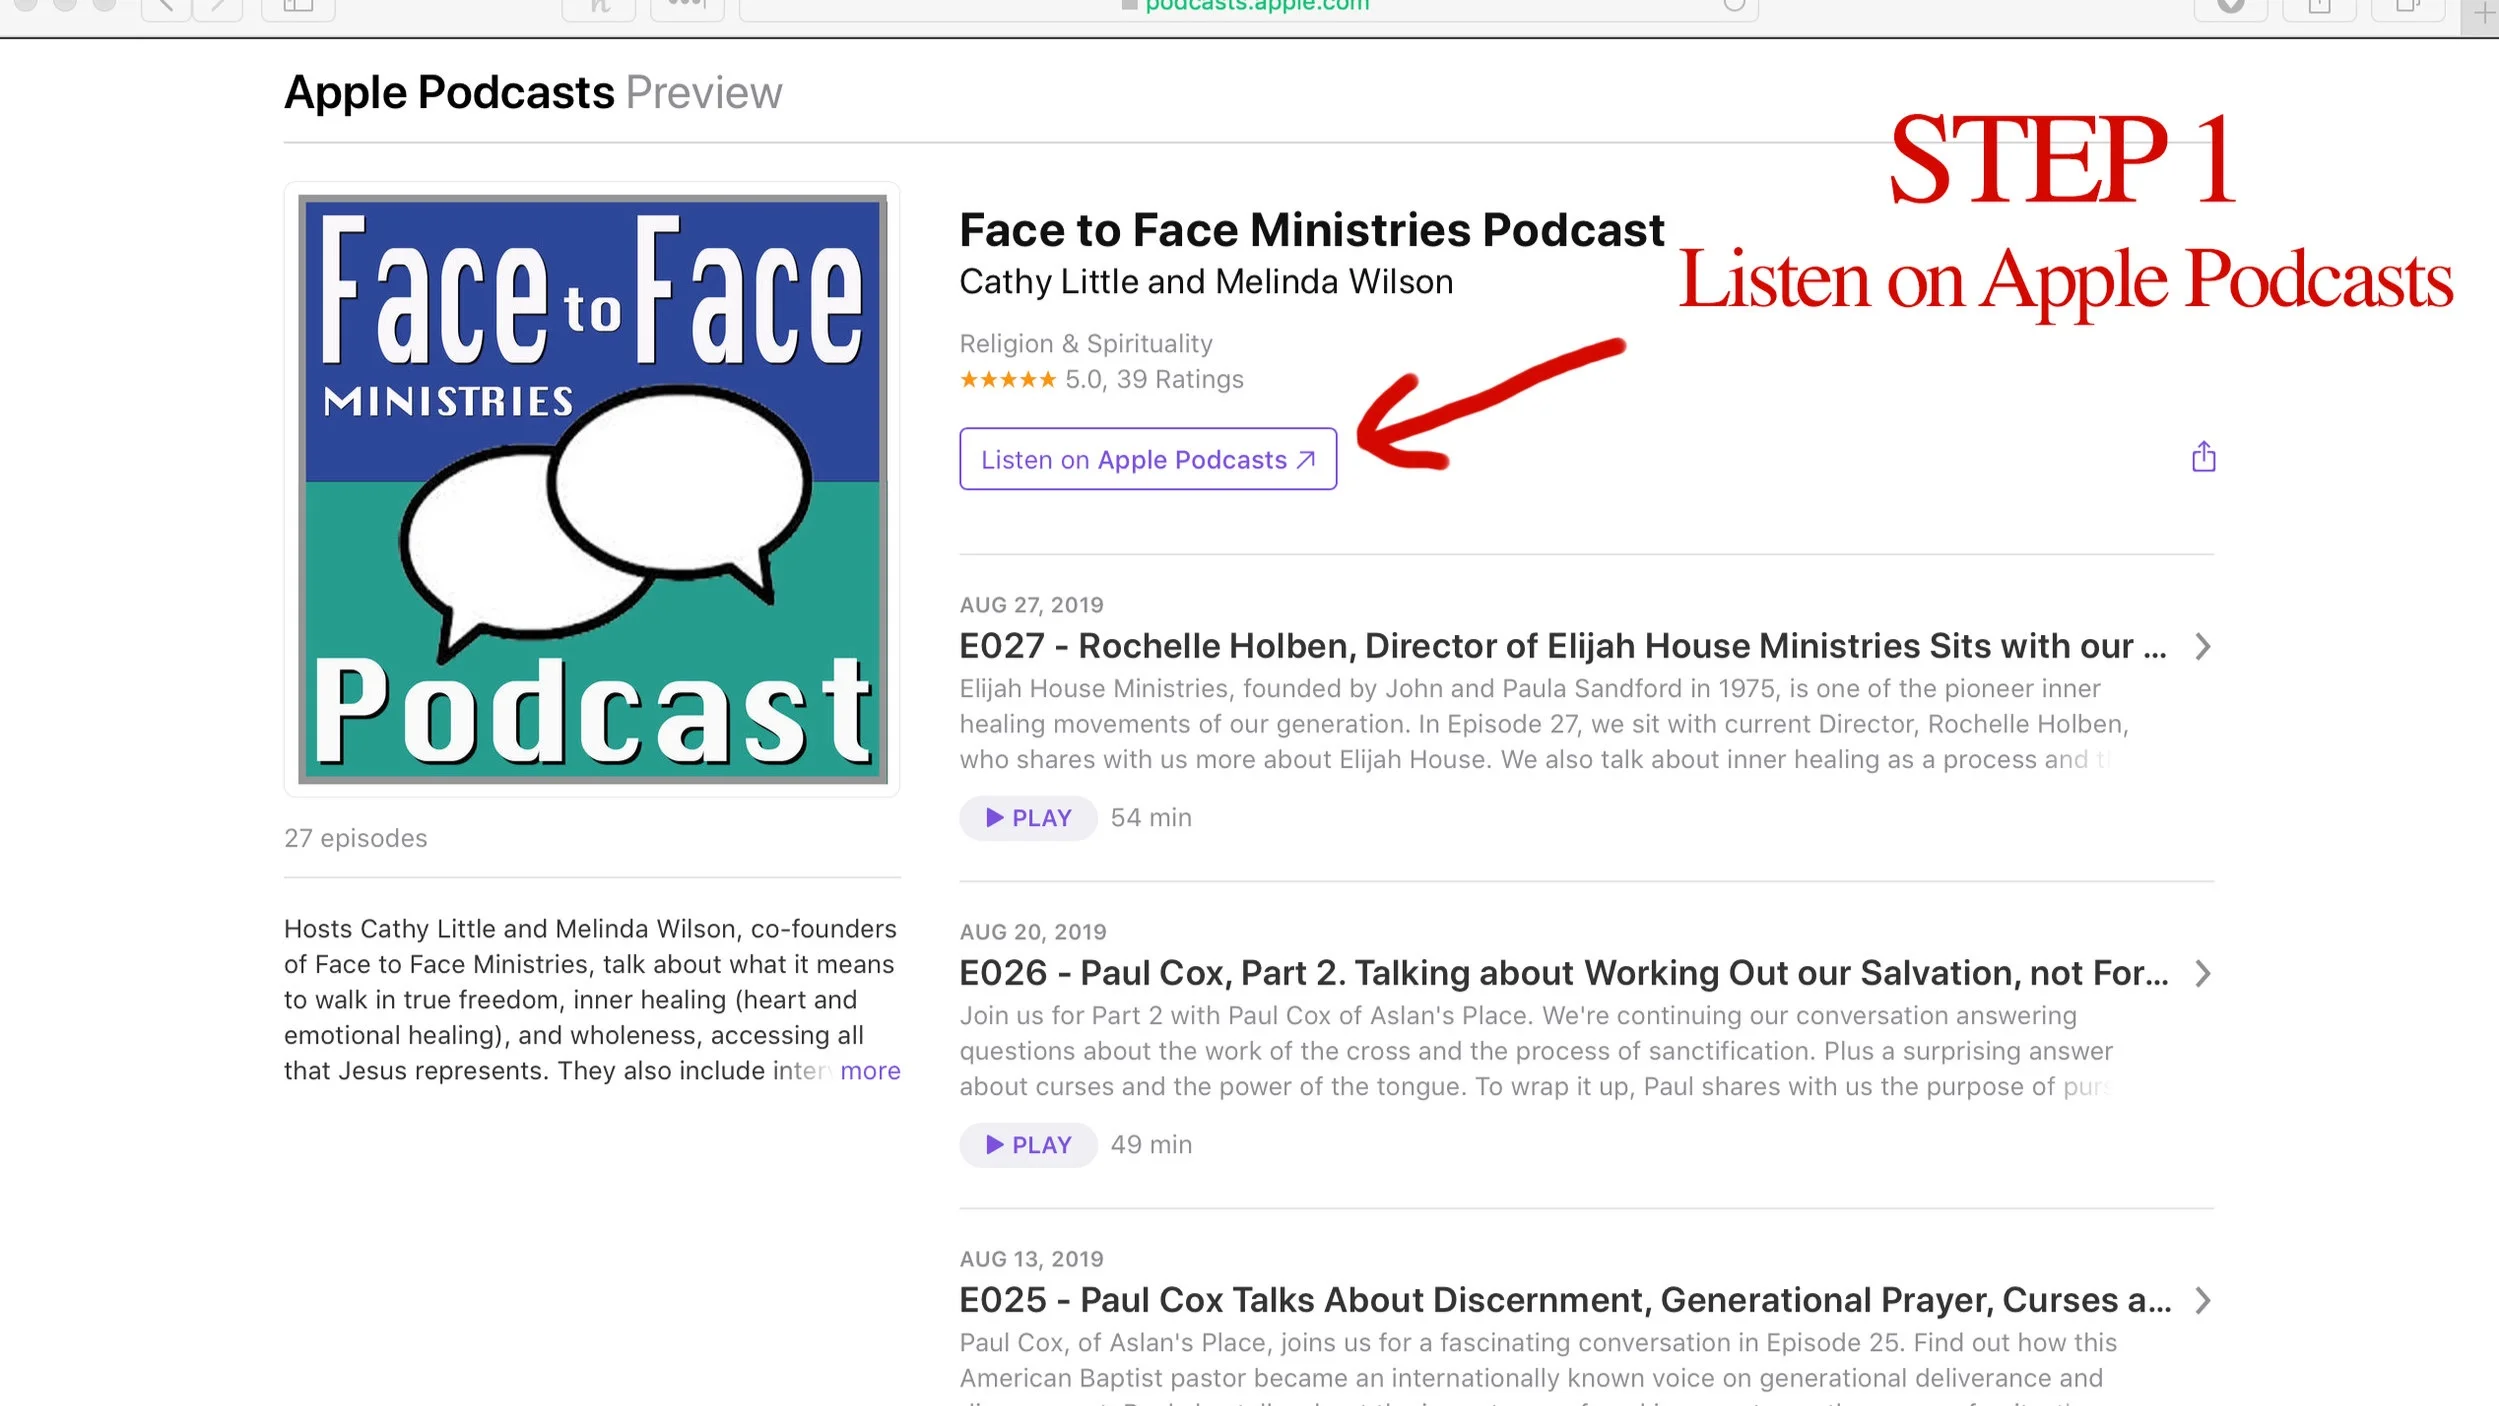The height and width of the screenshot is (1406, 2499).
Task: Click the 'Join us for Part 2' description
Action: pos(1536,1051)
